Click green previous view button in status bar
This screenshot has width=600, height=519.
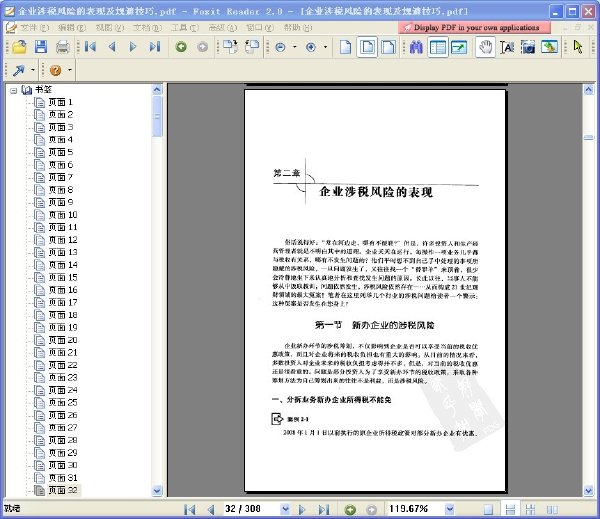click(x=350, y=509)
